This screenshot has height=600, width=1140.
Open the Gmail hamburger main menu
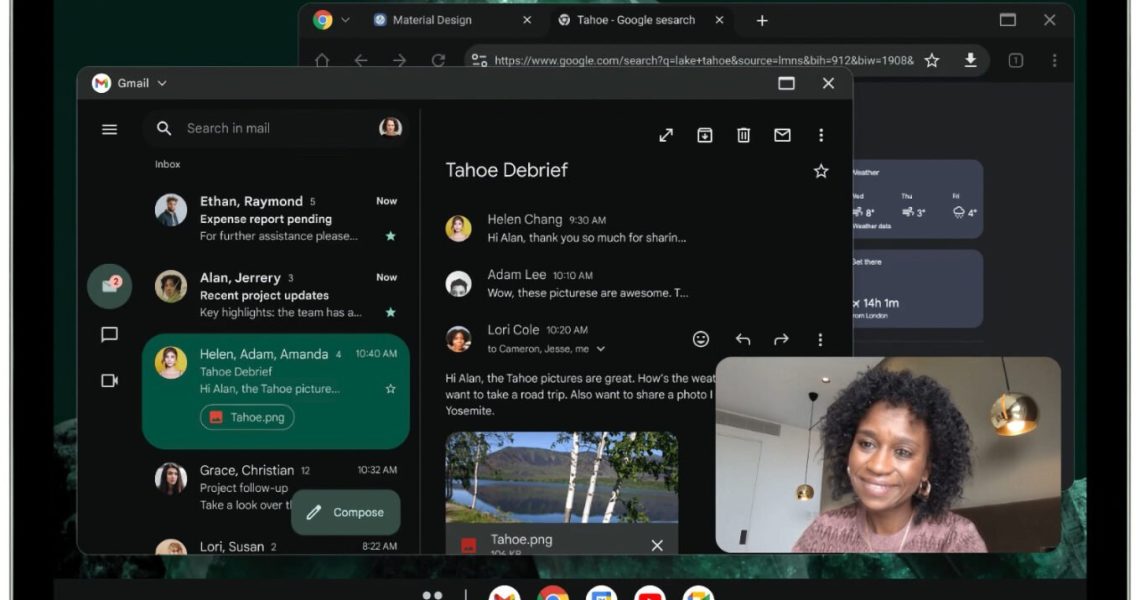(110, 129)
